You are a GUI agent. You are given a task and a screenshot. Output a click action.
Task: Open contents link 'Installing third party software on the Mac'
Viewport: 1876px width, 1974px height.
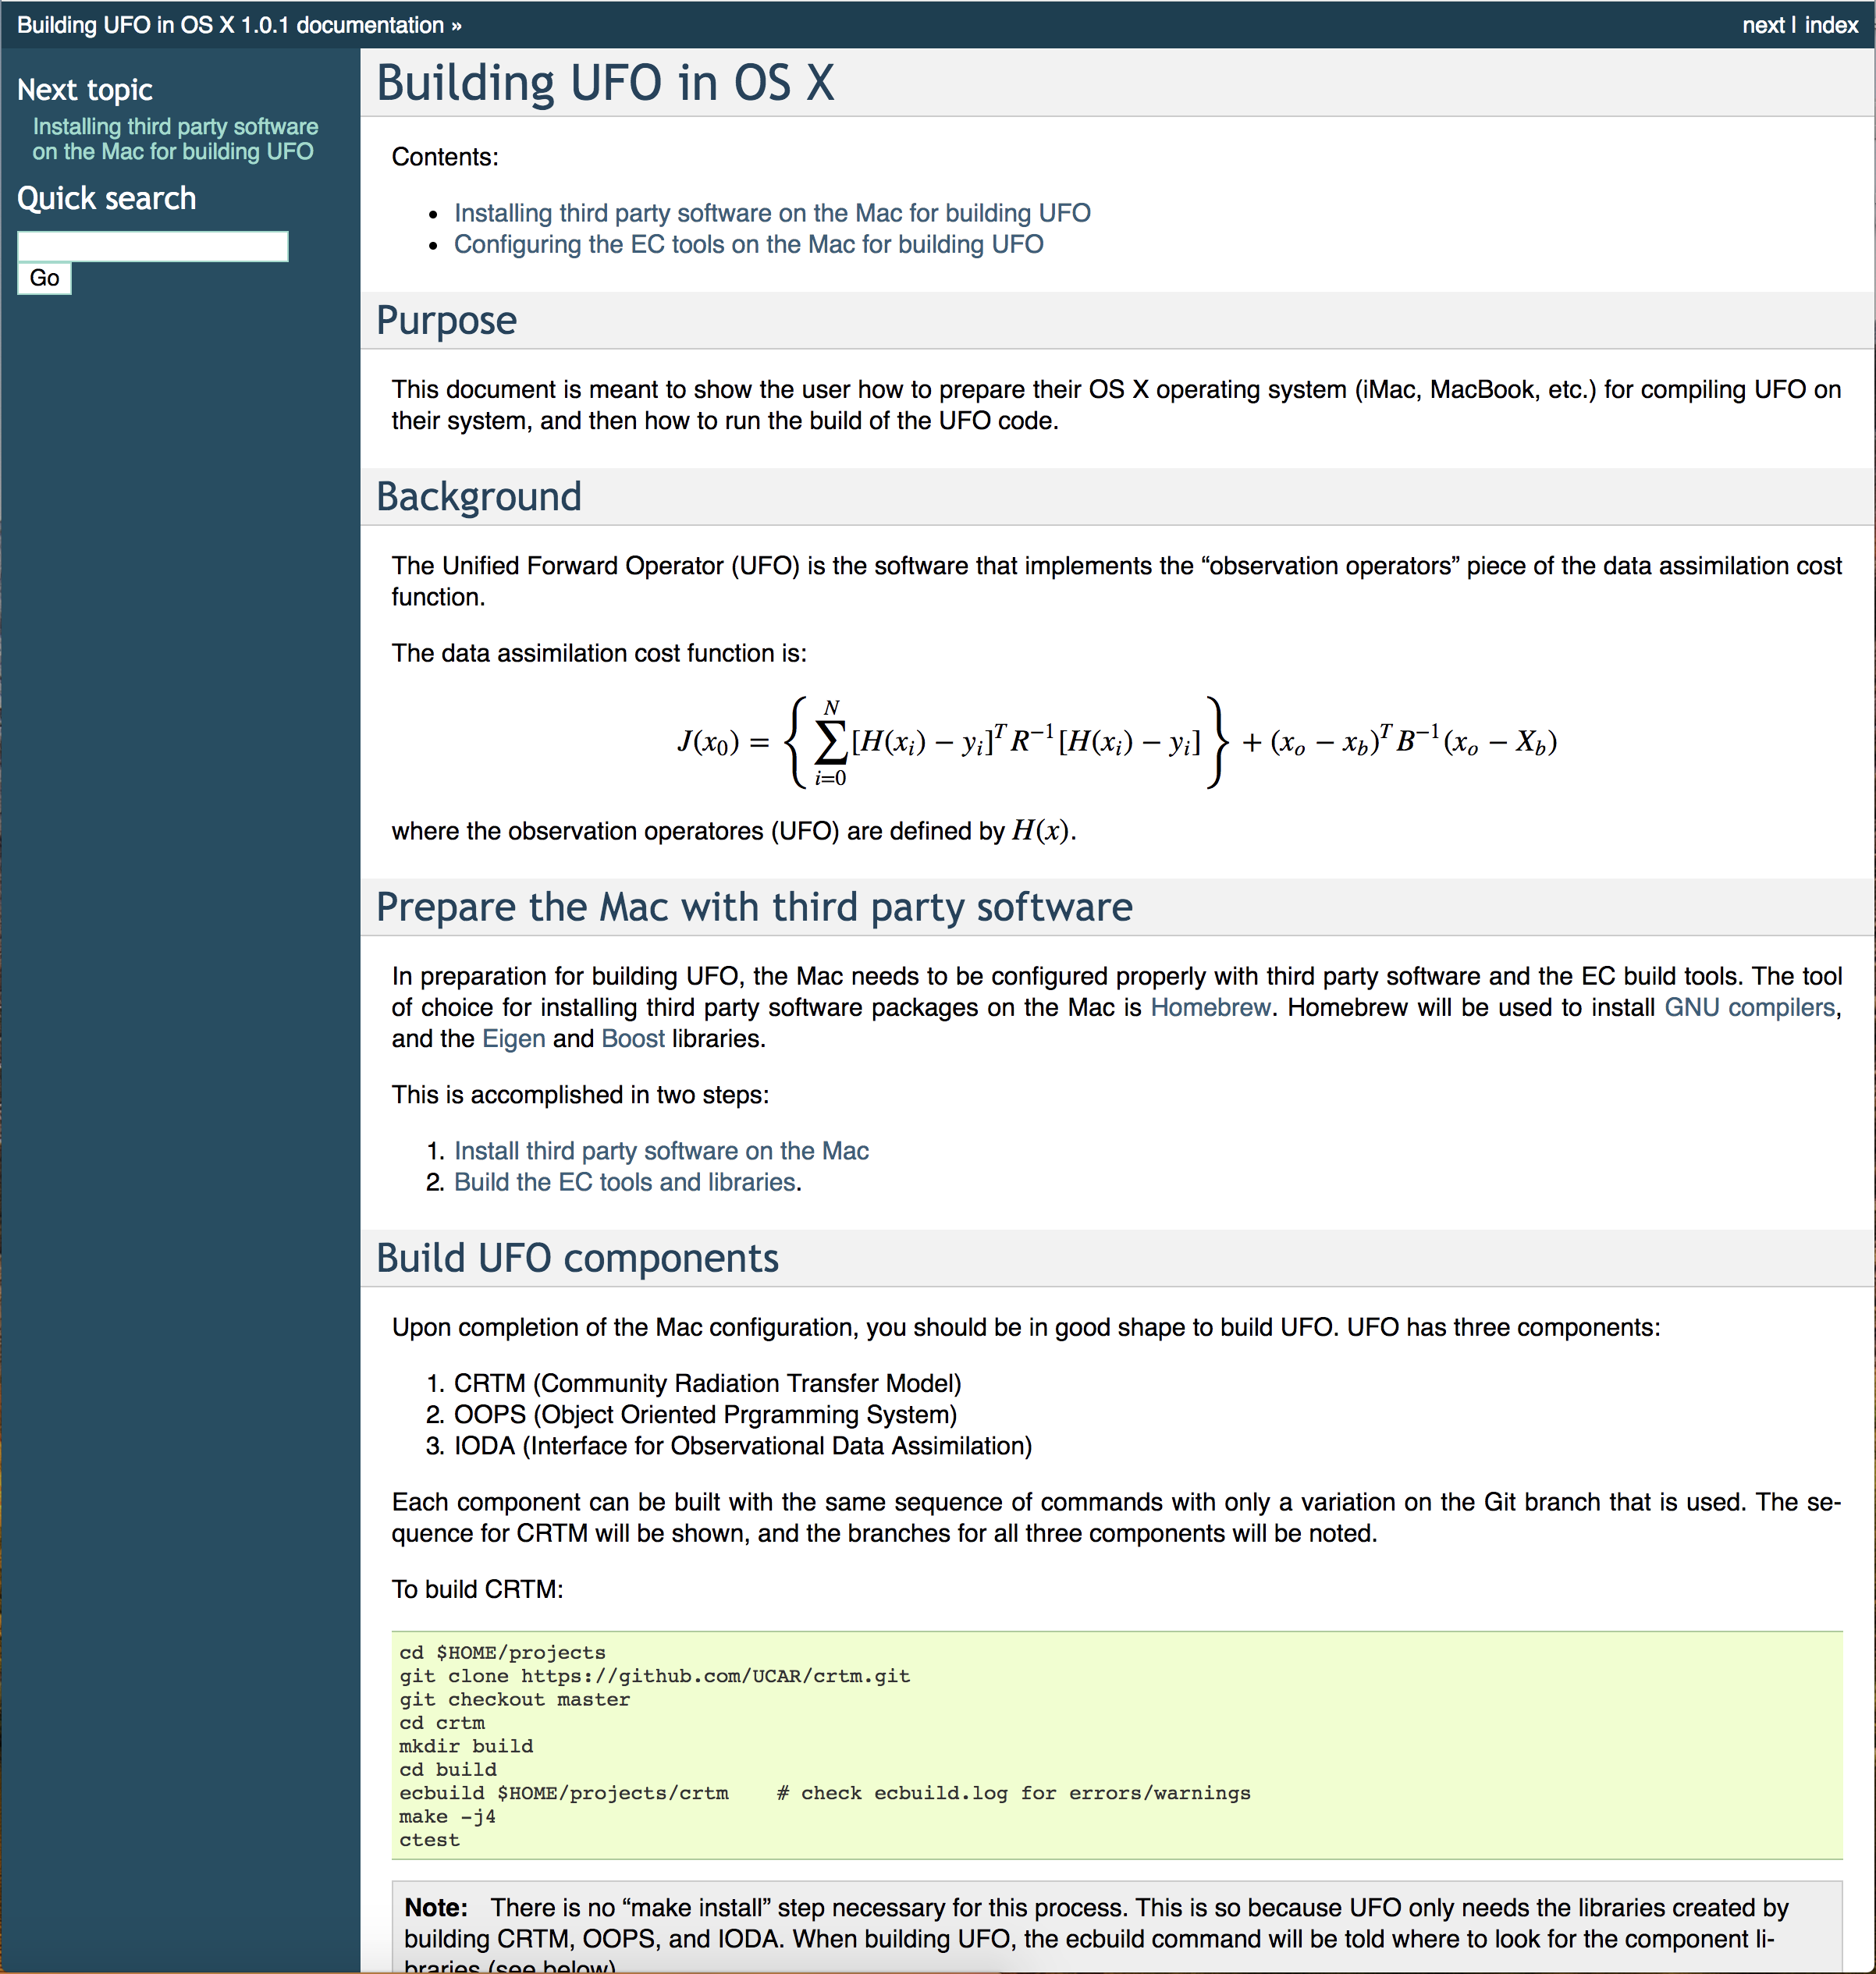[771, 213]
